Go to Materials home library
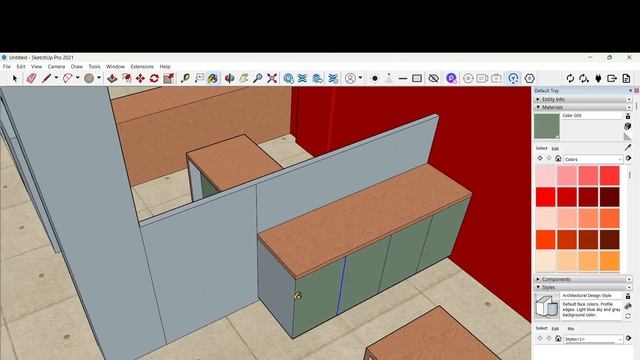 (x=558, y=158)
